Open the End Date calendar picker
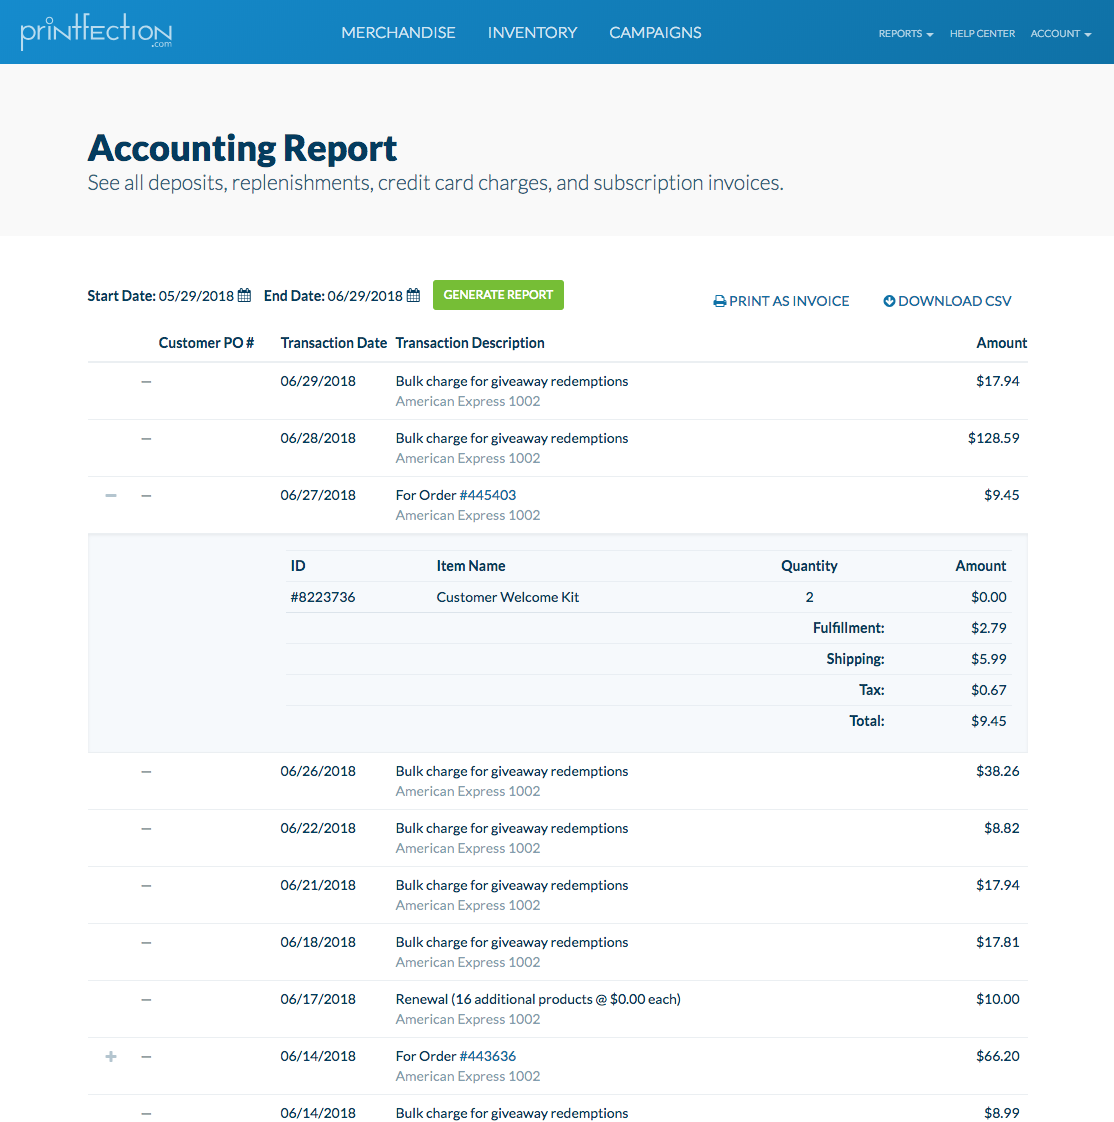1114x1122 pixels. click(413, 295)
